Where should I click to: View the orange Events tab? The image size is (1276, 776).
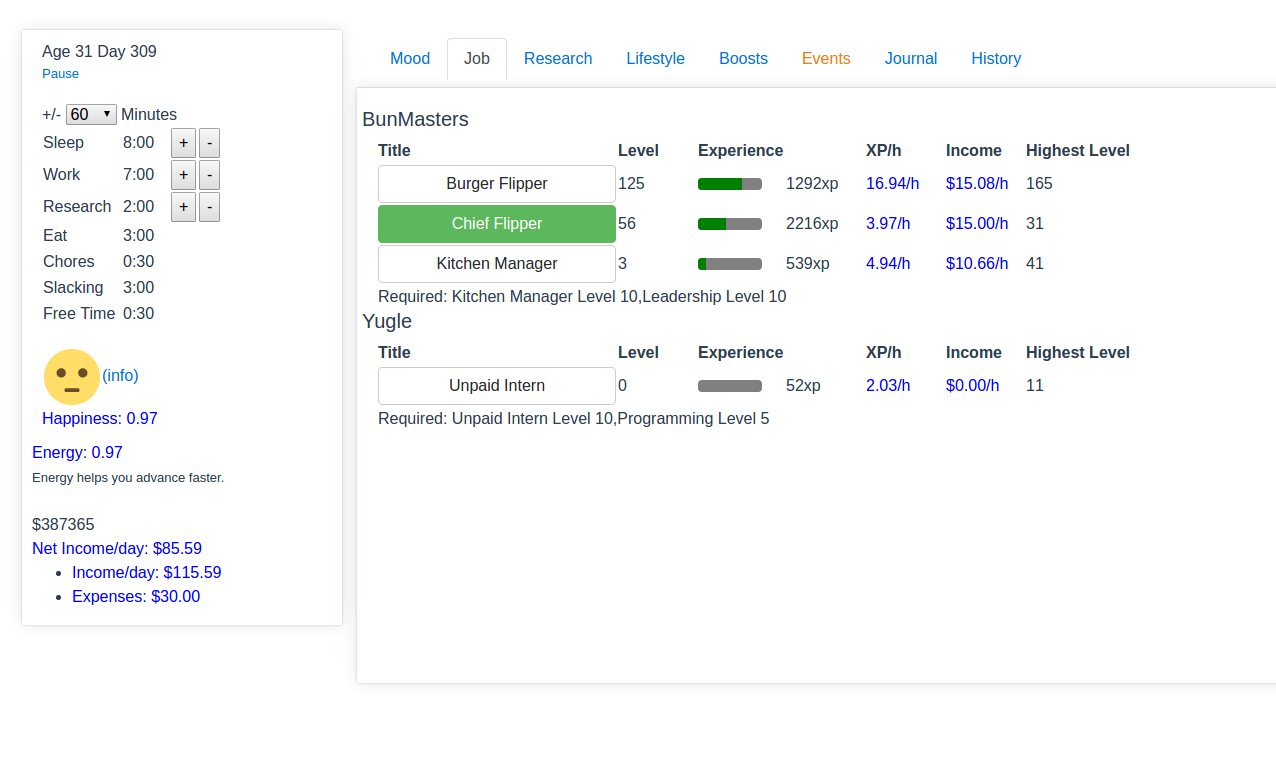click(826, 59)
